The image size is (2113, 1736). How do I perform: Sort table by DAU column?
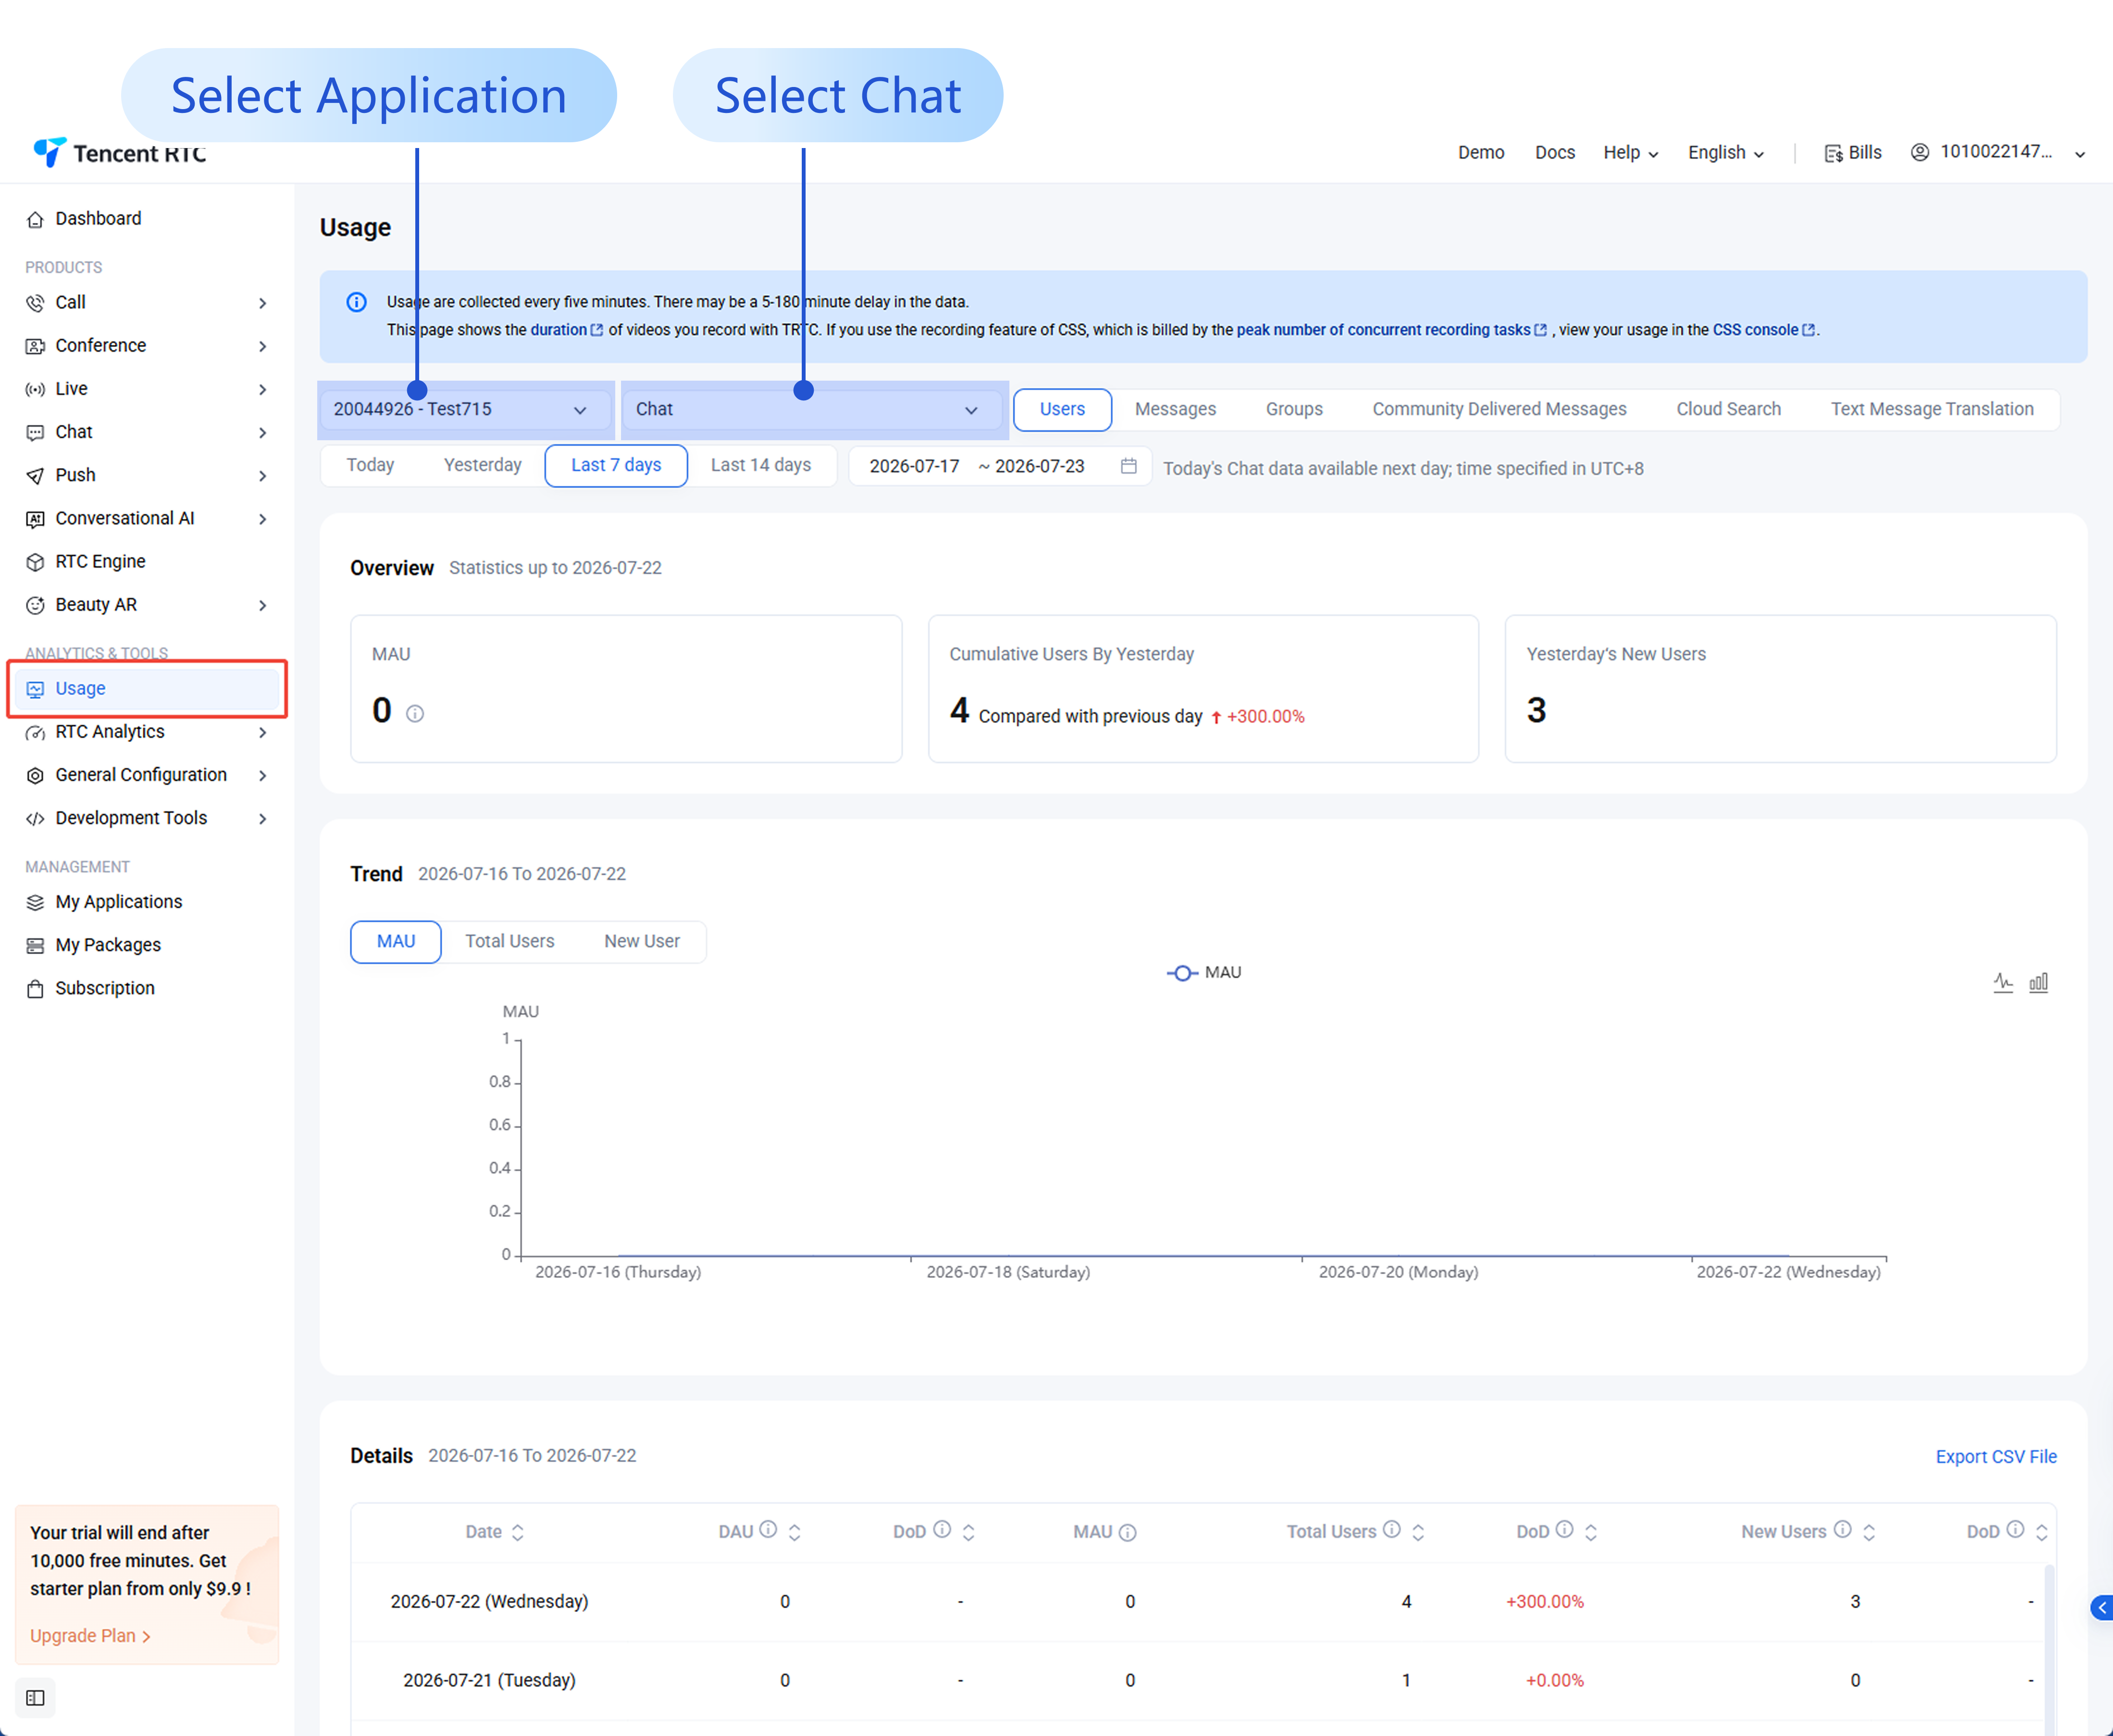tap(794, 1532)
